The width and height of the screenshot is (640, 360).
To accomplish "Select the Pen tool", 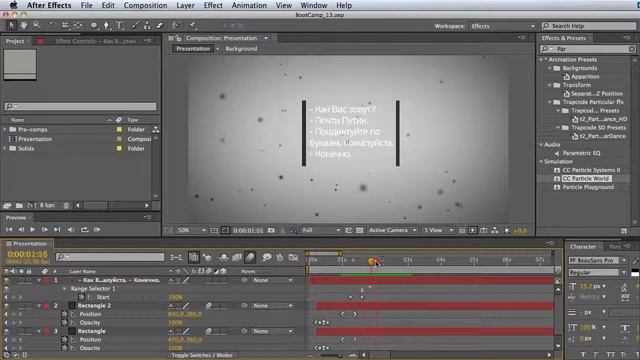I will tap(107, 25).
